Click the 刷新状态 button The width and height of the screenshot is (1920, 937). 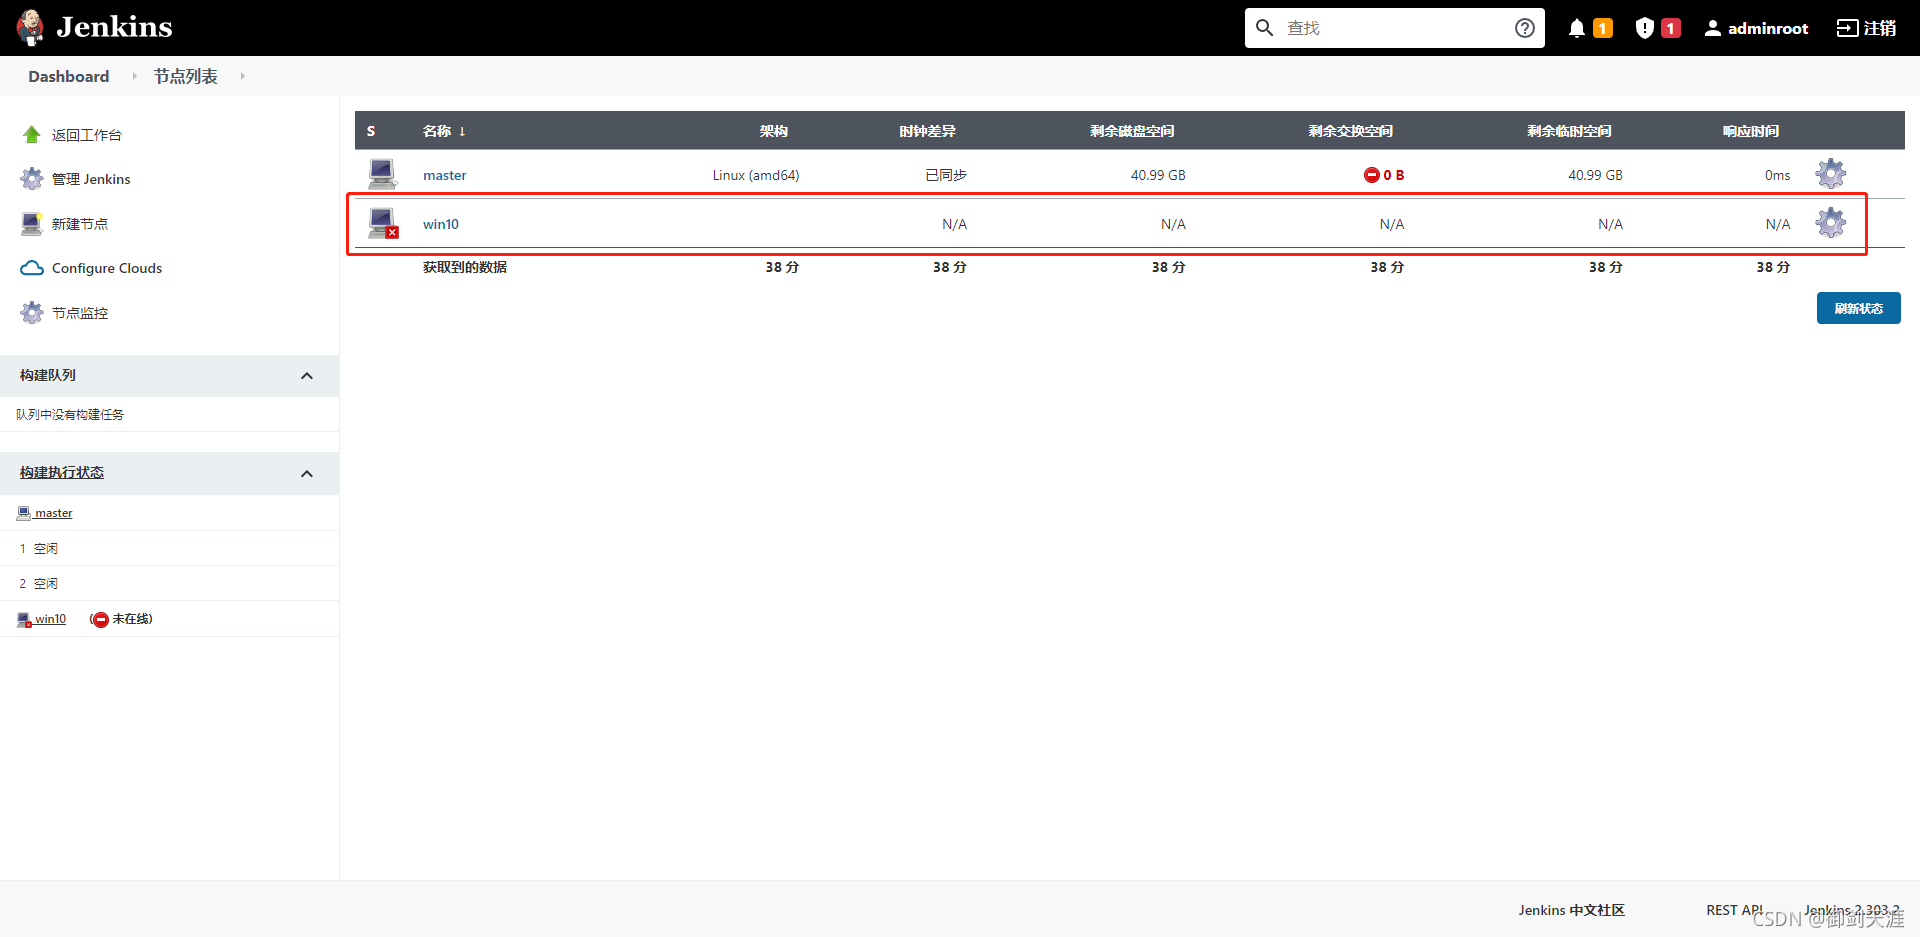[1859, 308]
